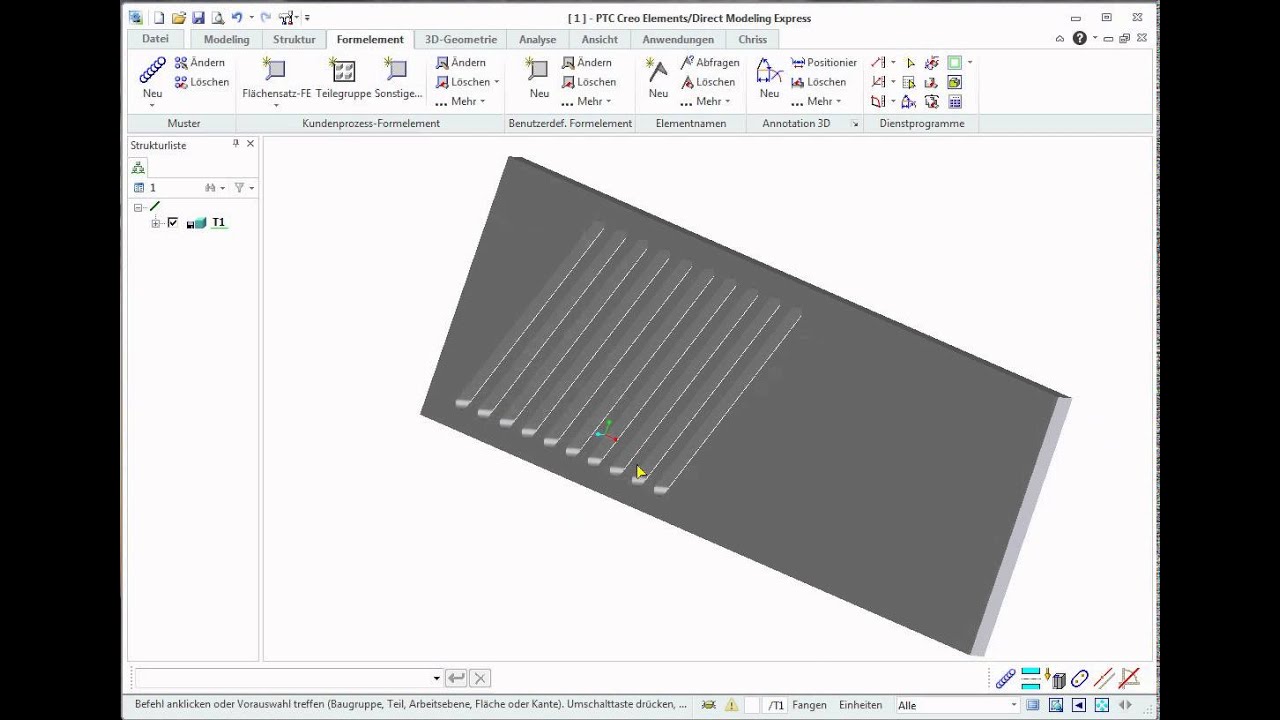
Task: Open the binoculars search dropdown in Strukturliste
Action: [x=214, y=187]
